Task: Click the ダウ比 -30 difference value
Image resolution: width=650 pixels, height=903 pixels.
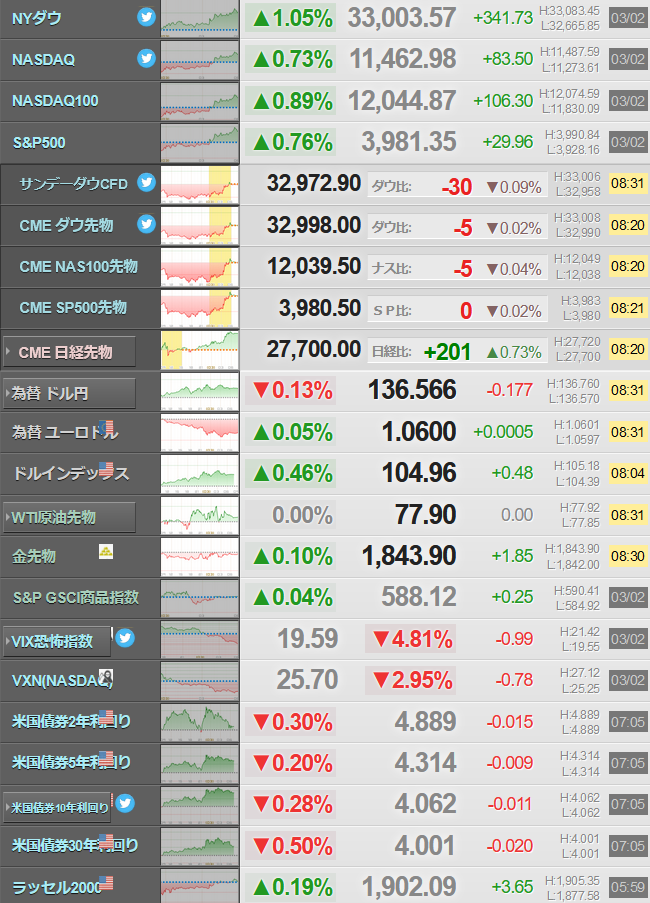Action: tap(457, 187)
